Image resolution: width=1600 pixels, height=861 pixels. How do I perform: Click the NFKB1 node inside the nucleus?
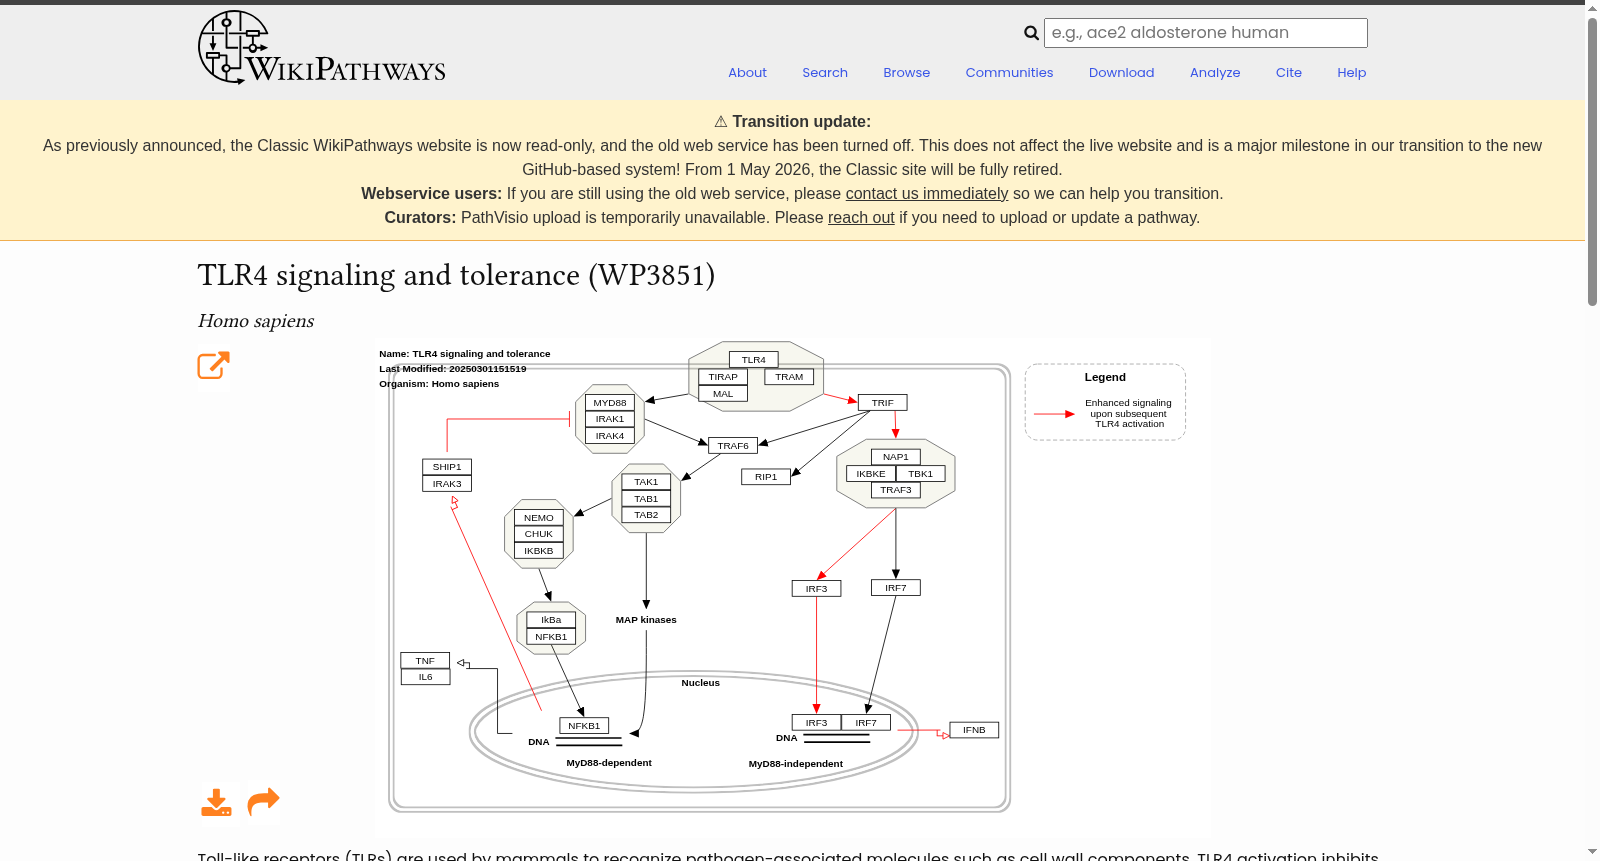coord(584,726)
